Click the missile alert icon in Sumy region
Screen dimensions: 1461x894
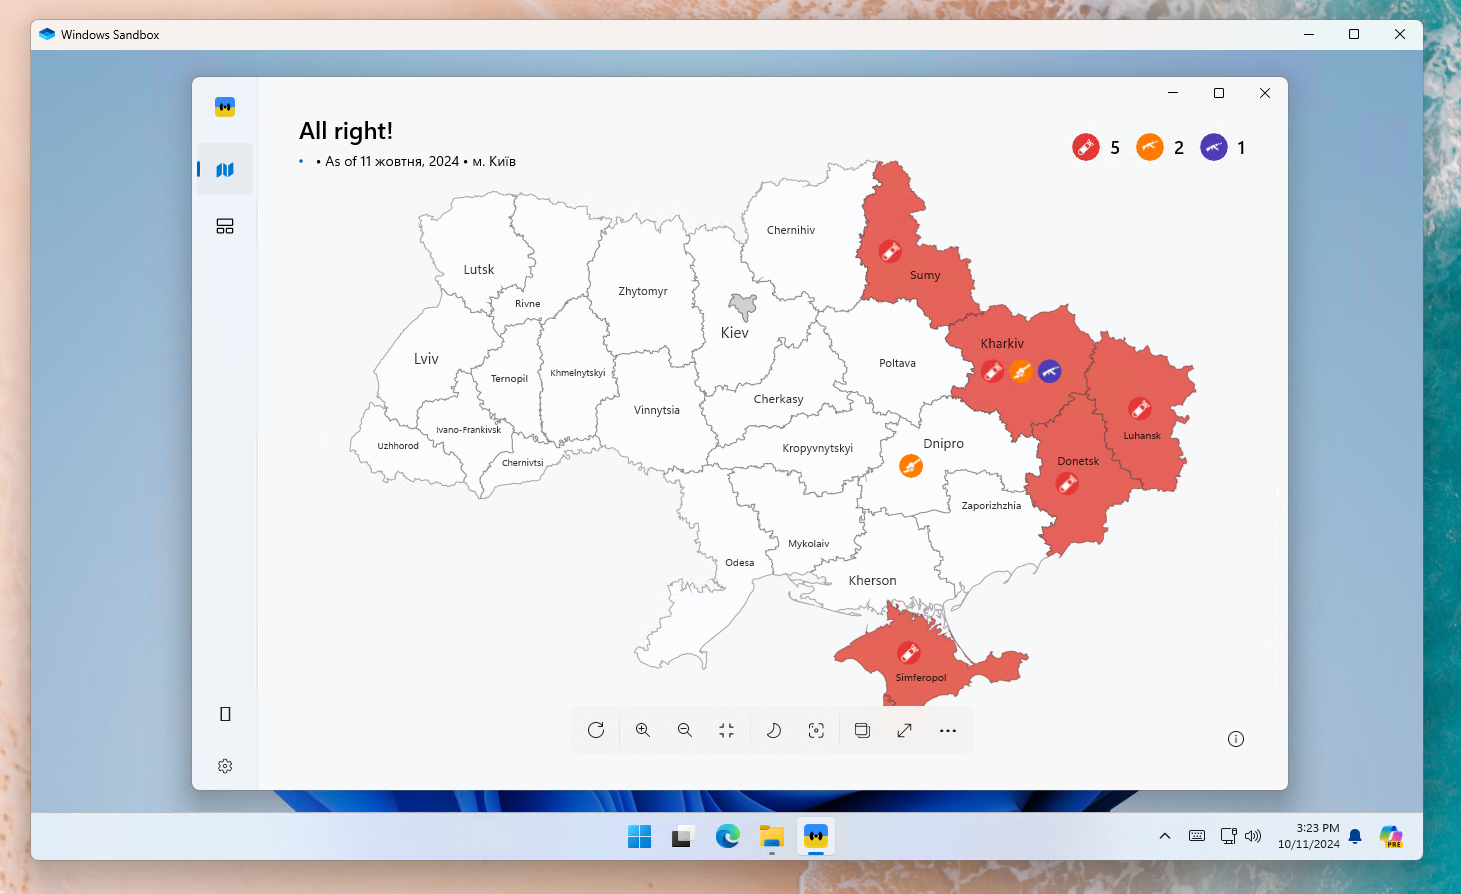click(x=890, y=251)
